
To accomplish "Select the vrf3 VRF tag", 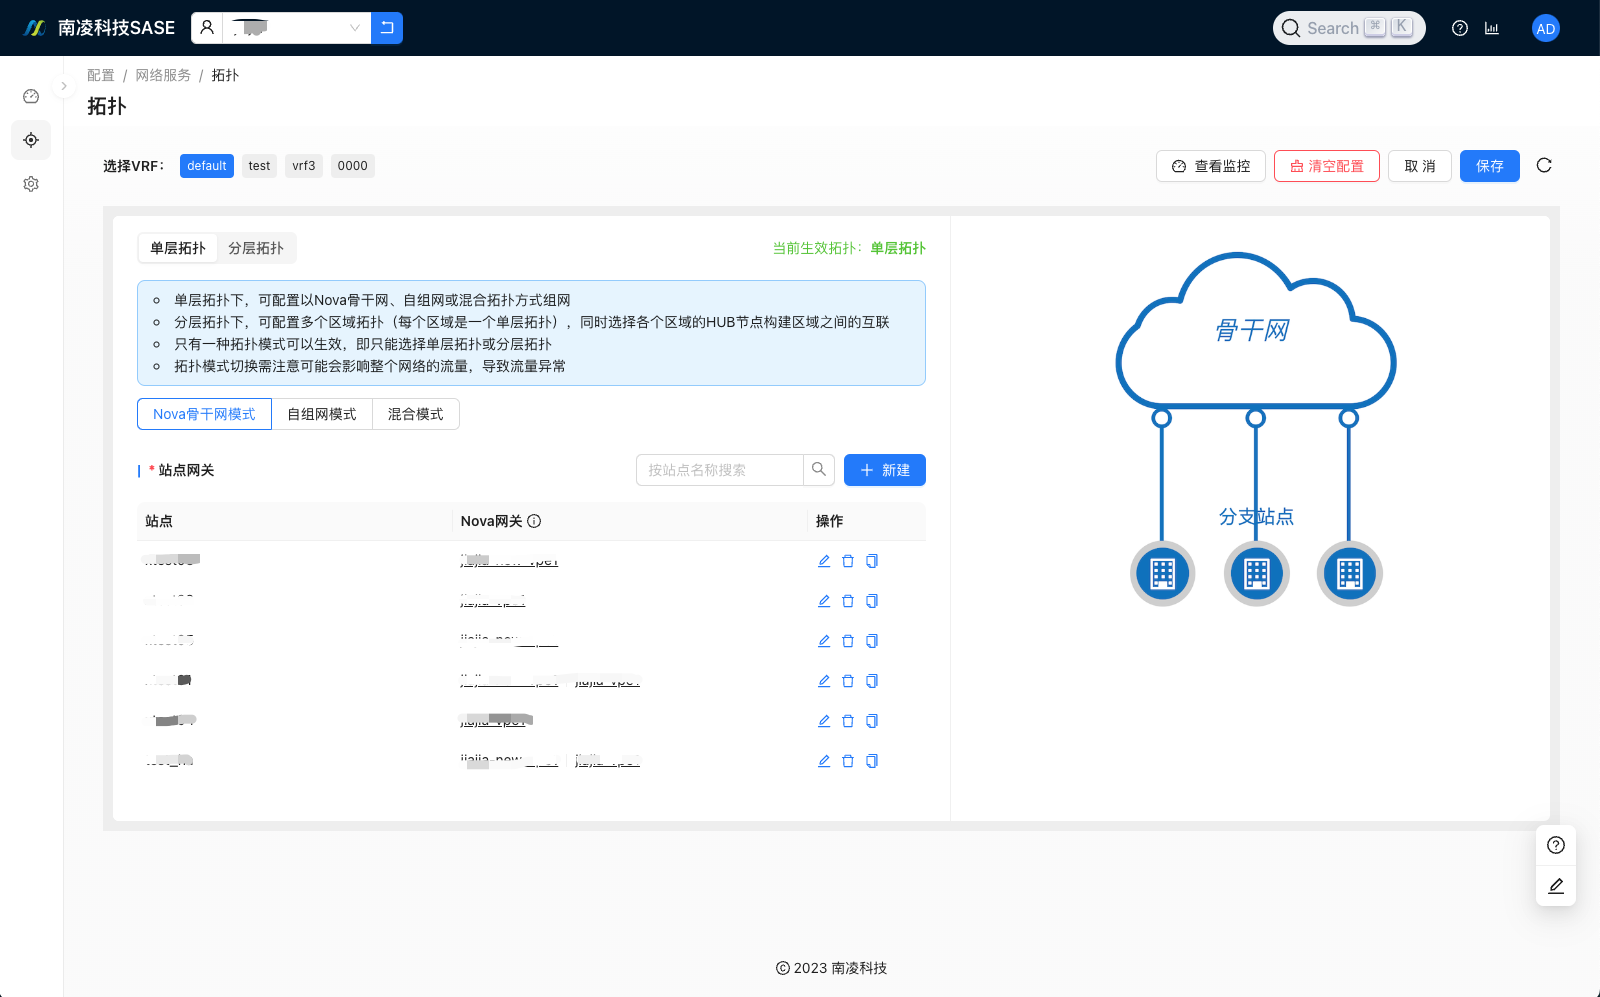I will point(304,166).
